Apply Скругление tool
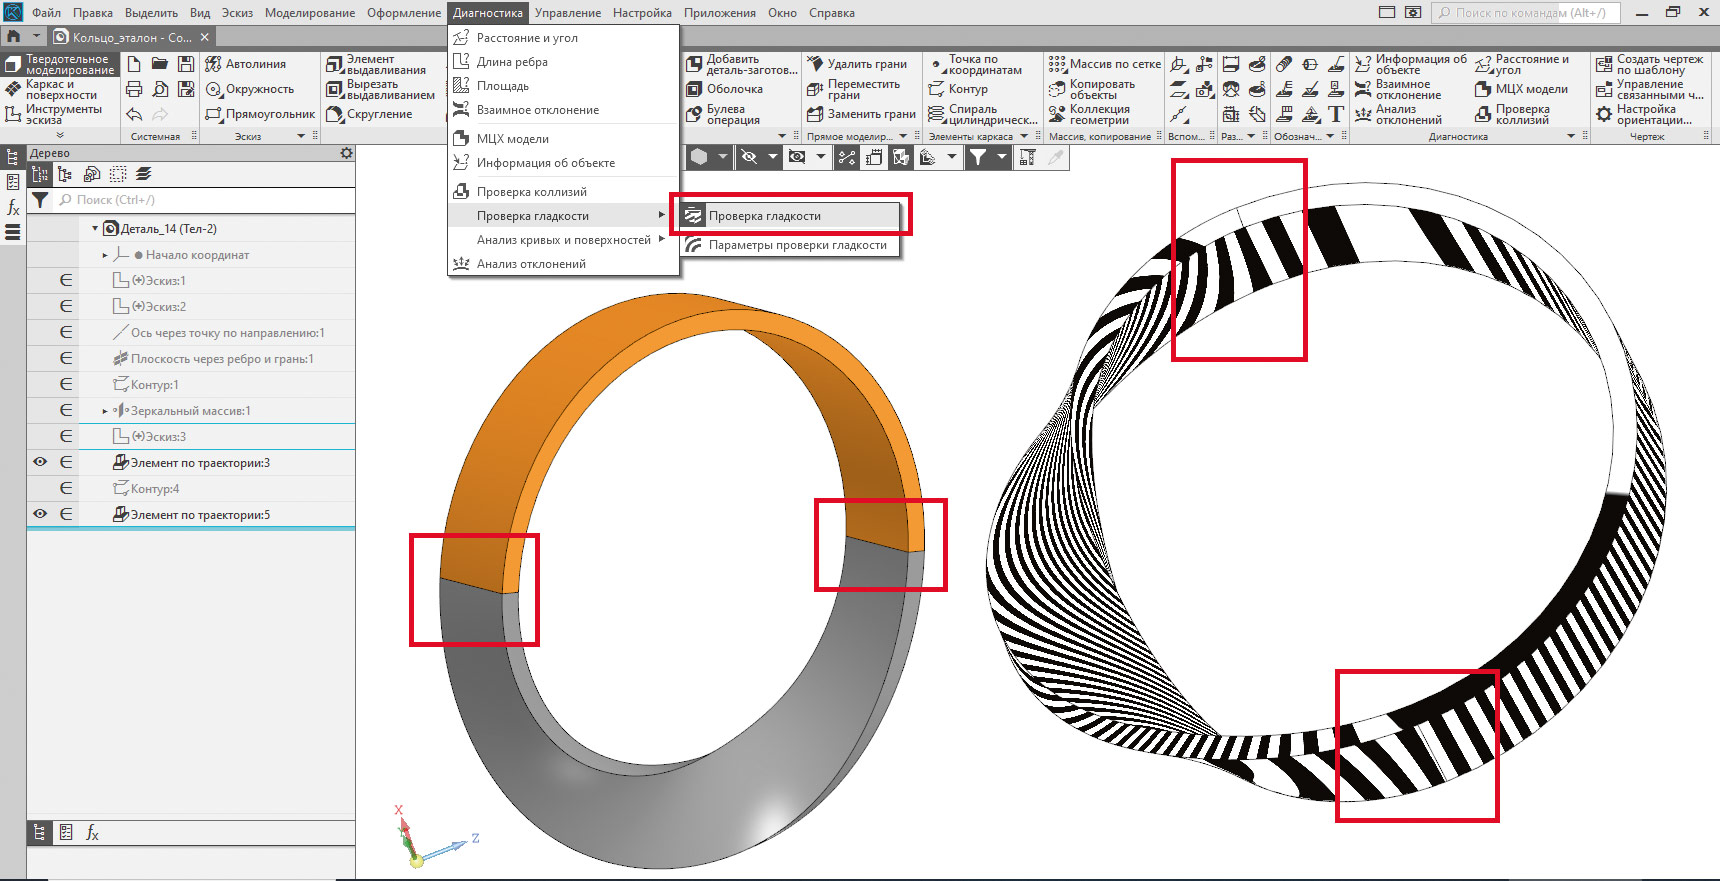Image resolution: width=1720 pixels, height=881 pixels. tap(369, 114)
